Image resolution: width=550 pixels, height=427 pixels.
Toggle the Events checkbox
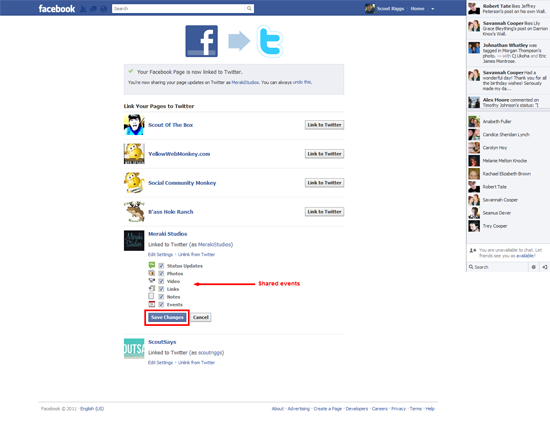click(x=161, y=305)
